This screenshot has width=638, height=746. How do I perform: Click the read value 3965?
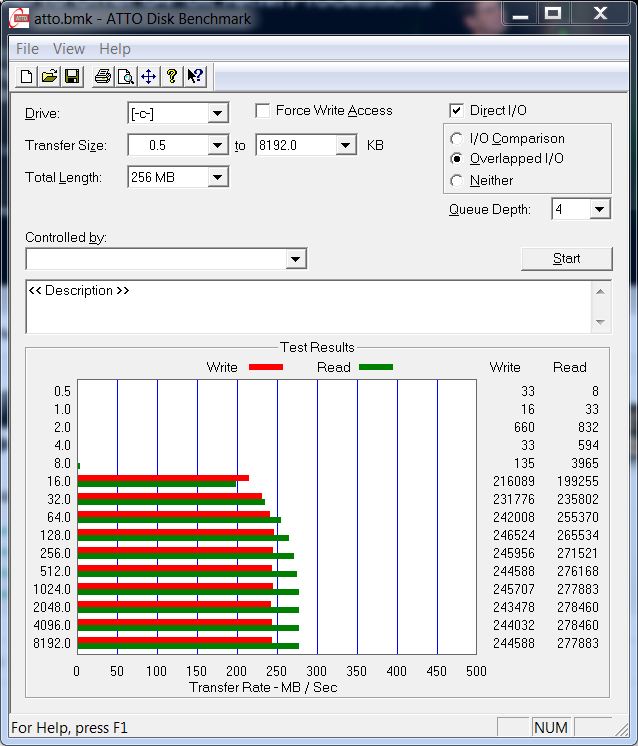[x=585, y=463]
